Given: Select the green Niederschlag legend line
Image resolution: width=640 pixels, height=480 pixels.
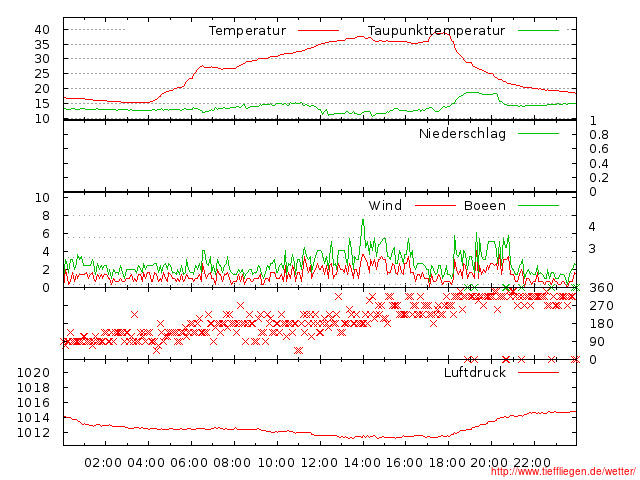Looking at the screenshot, I should pos(538,133).
